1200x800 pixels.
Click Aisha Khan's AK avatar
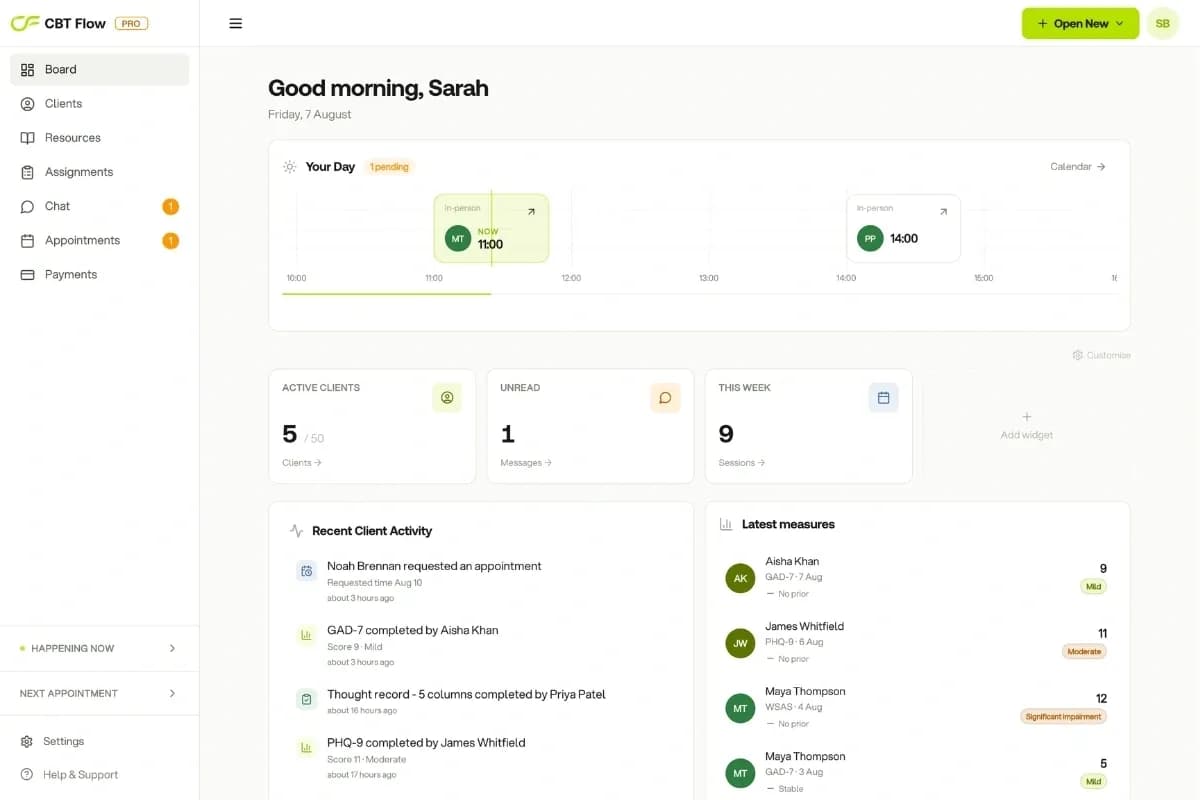tap(740, 578)
